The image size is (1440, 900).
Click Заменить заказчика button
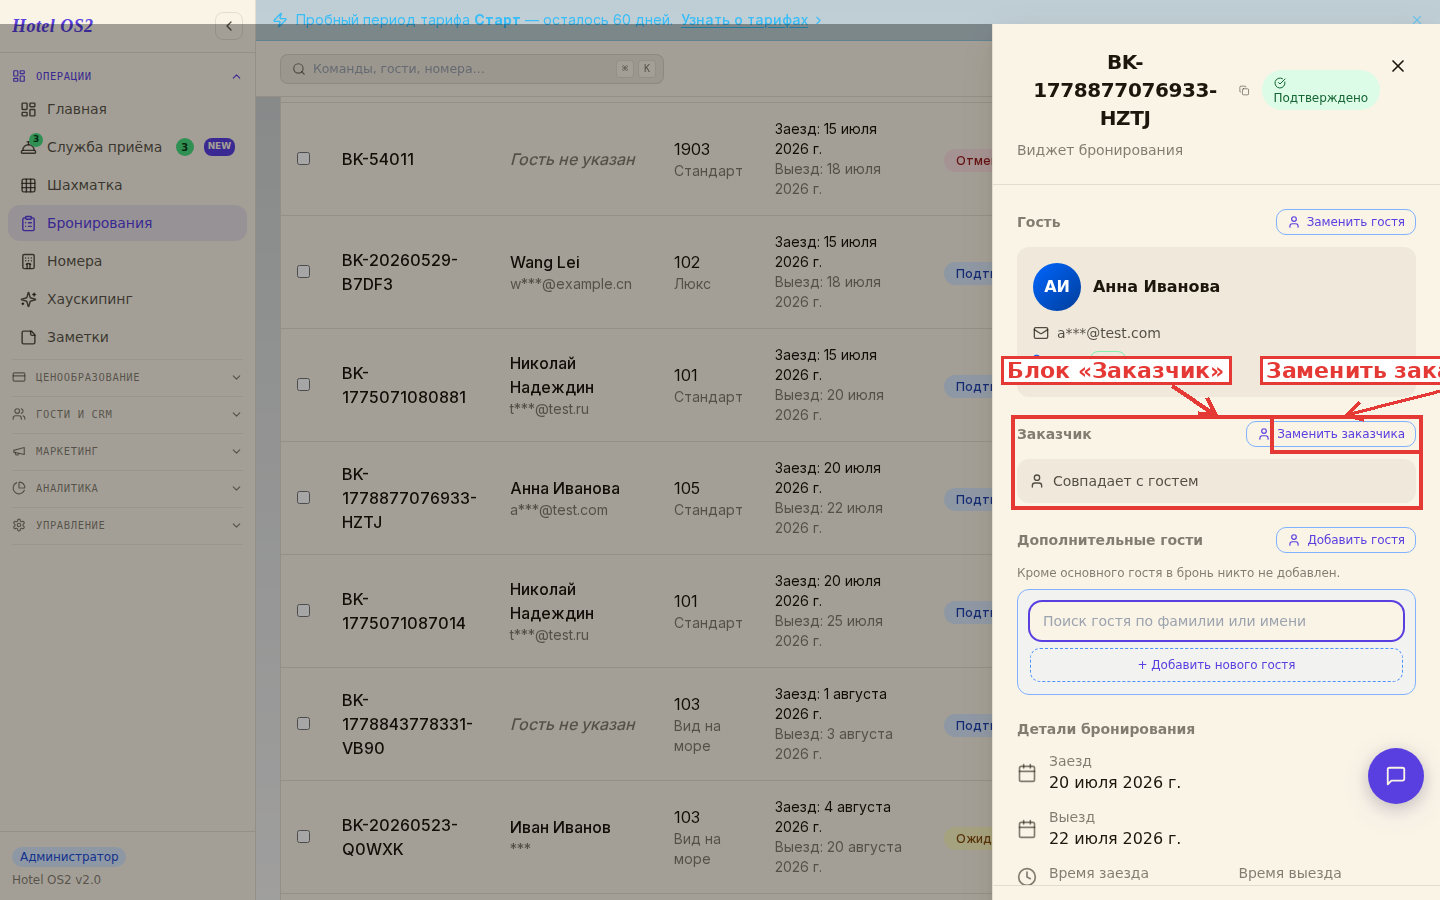(x=1331, y=434)
